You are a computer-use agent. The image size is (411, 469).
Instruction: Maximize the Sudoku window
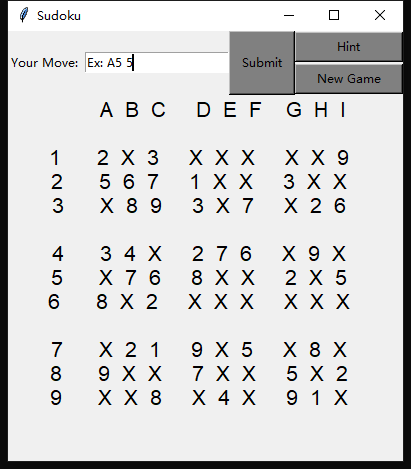[x=334, y=15]
